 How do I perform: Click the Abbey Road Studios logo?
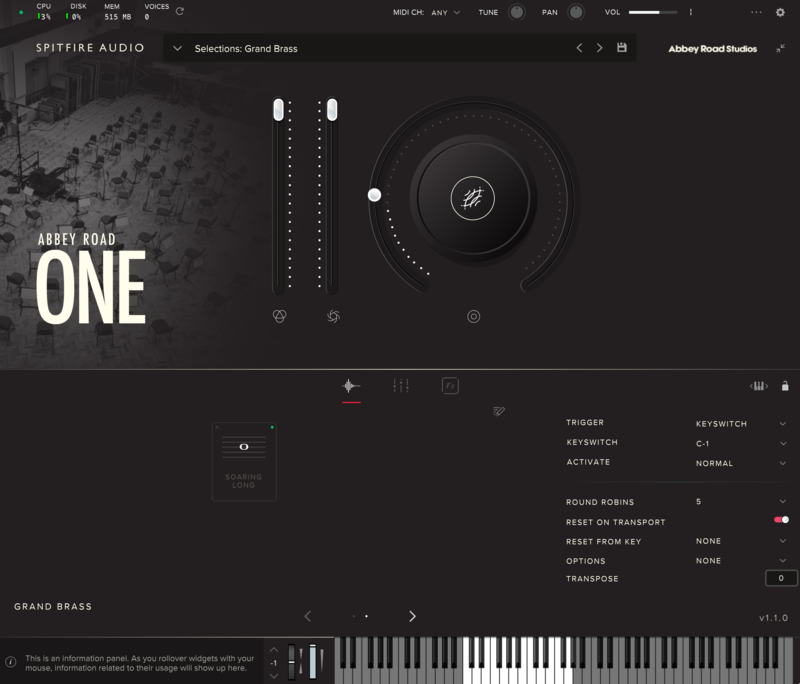(x=713, y=49)
